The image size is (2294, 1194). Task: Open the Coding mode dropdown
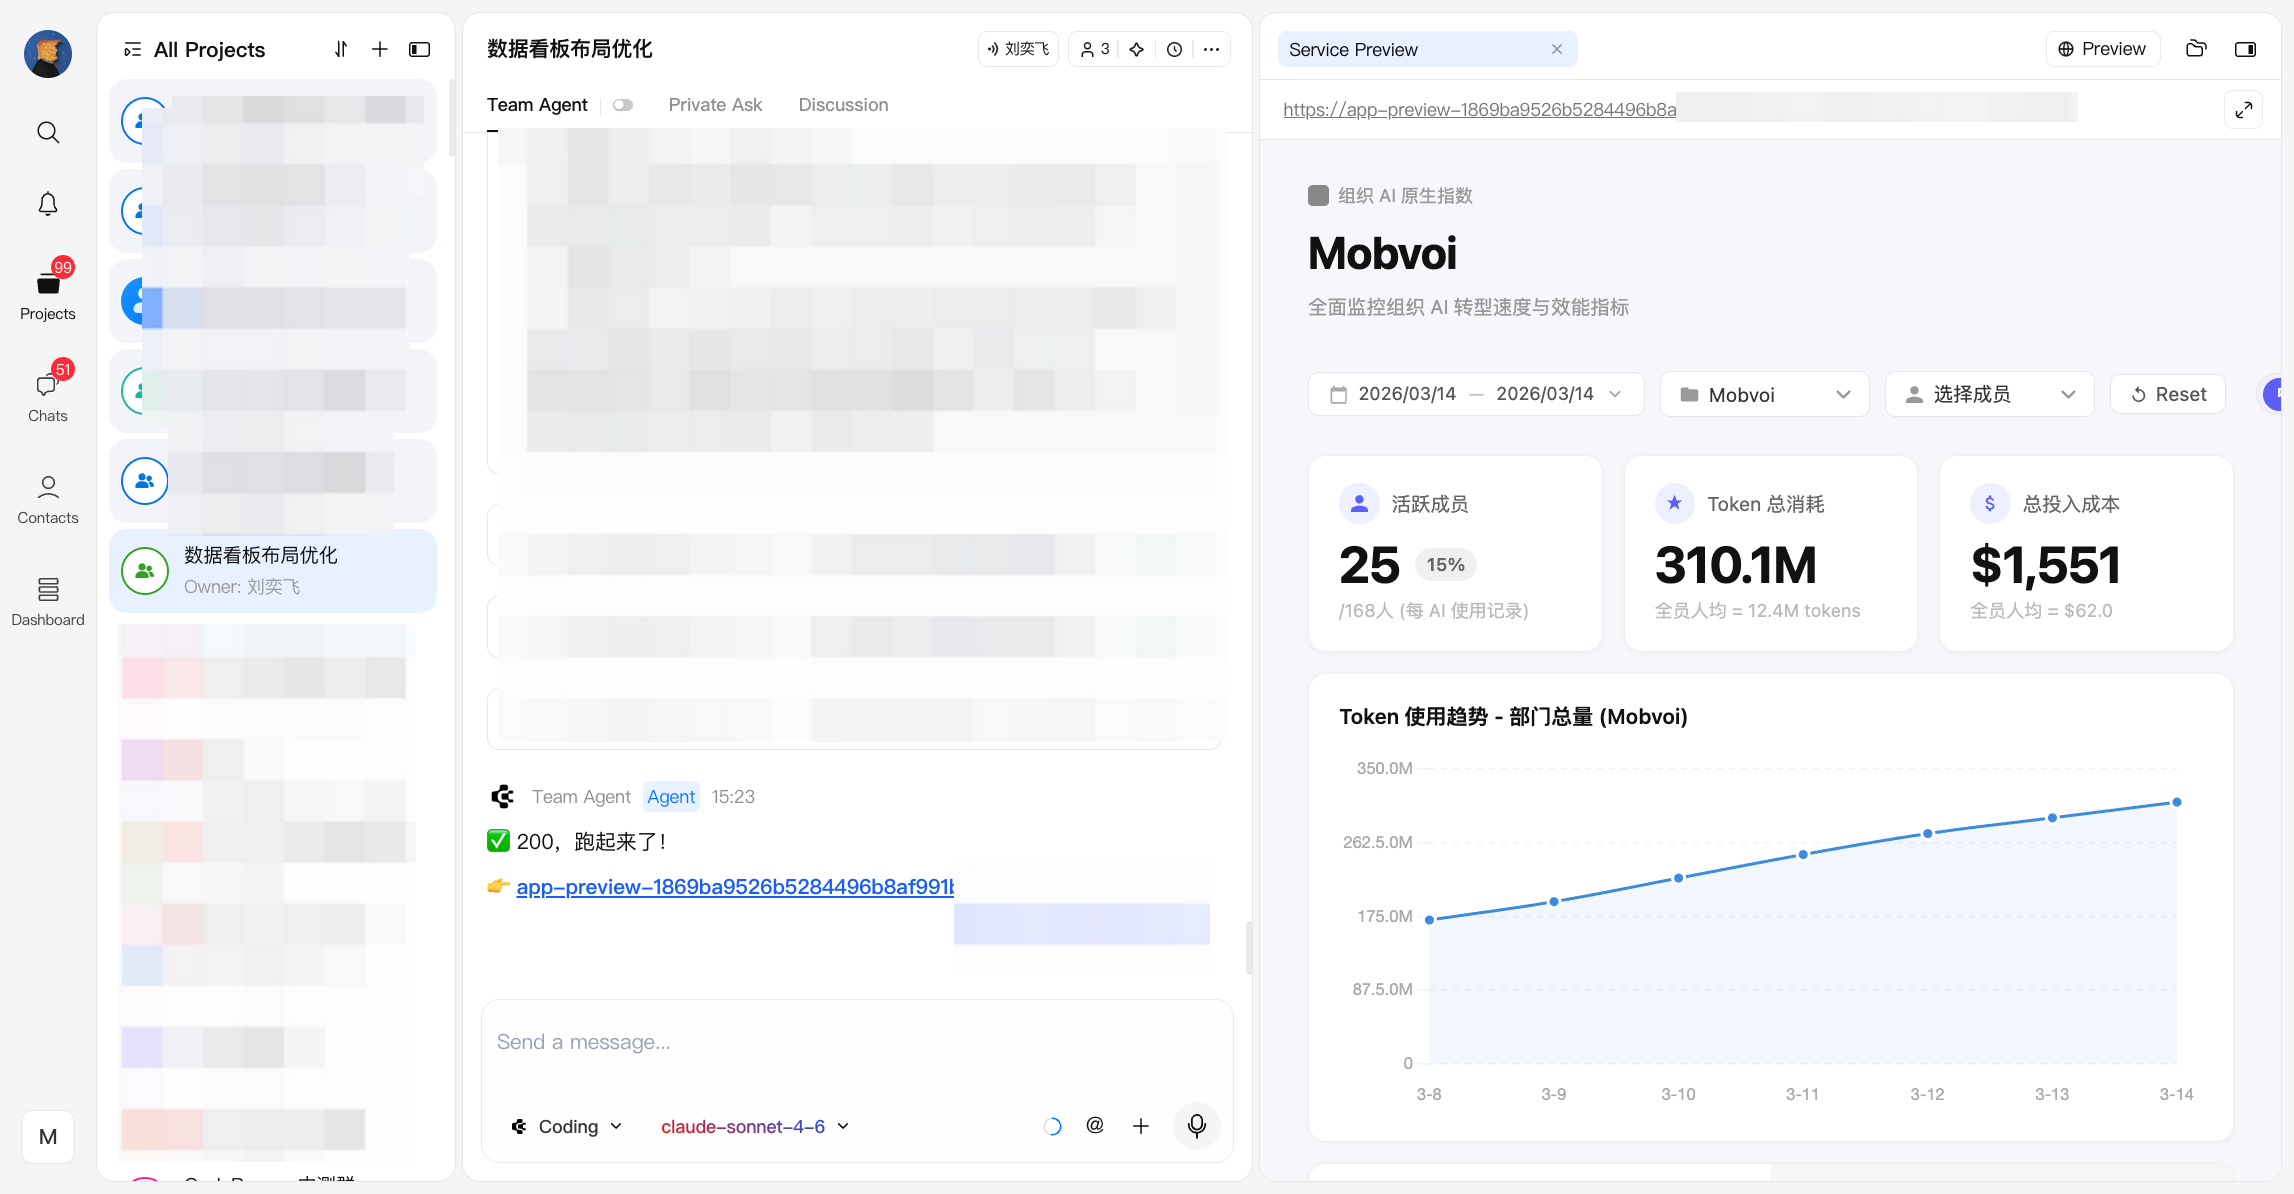[x=567, y=1127]
